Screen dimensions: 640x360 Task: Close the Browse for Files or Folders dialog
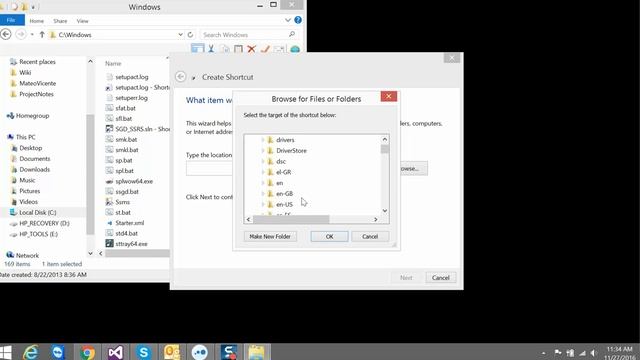tap(389, 96)
